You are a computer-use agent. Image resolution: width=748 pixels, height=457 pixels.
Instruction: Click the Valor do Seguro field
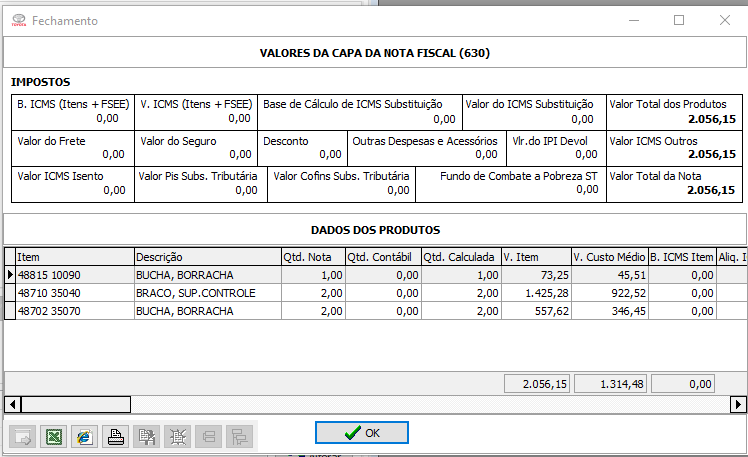196,148
